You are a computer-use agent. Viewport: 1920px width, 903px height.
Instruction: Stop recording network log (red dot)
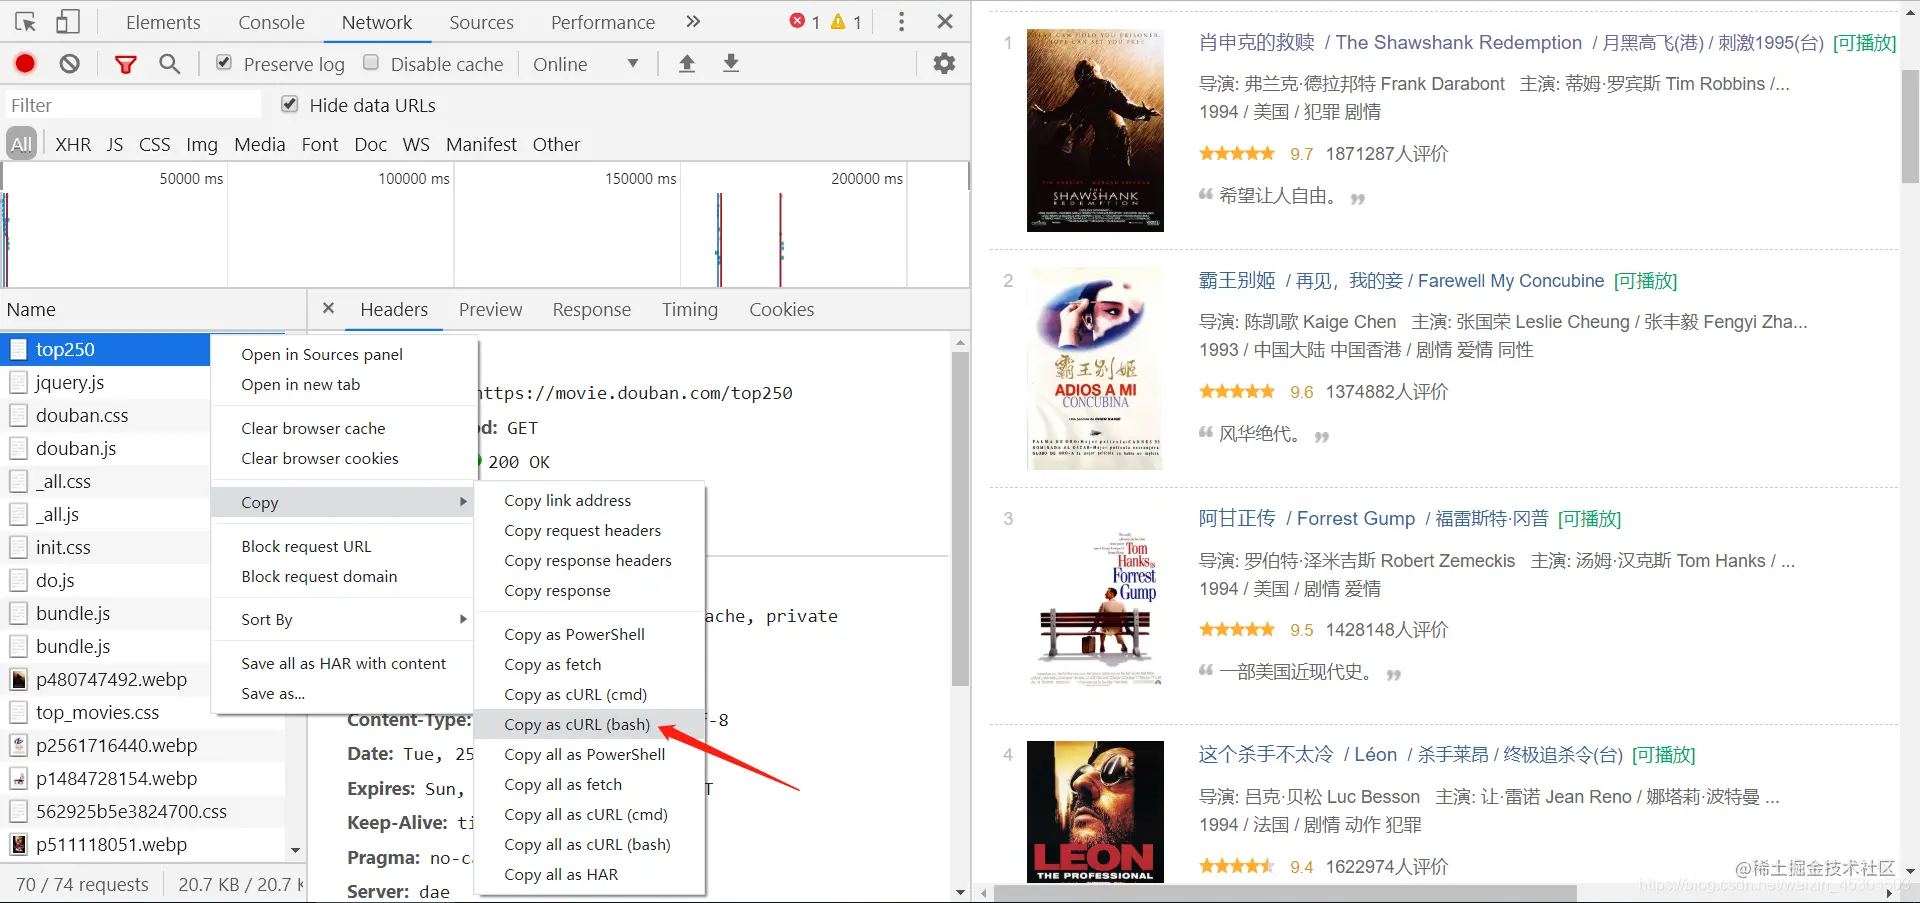[x=25, y=64]
